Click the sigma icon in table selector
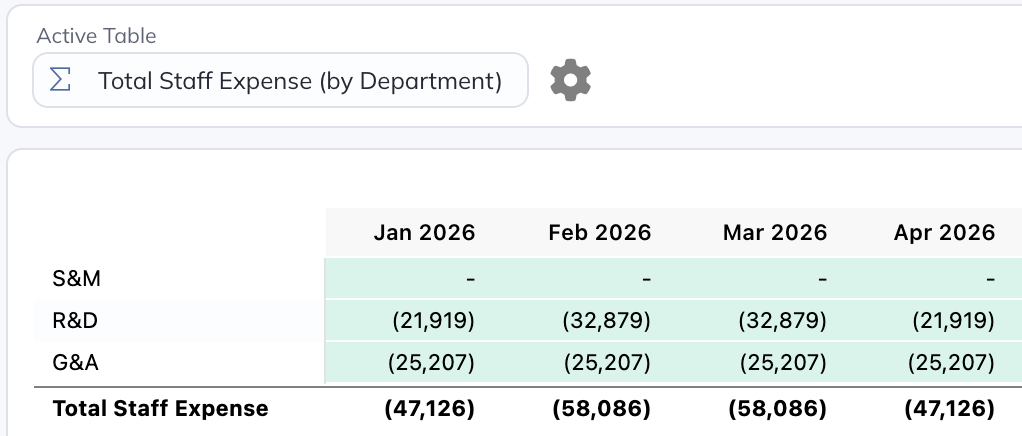 [61, 81]
